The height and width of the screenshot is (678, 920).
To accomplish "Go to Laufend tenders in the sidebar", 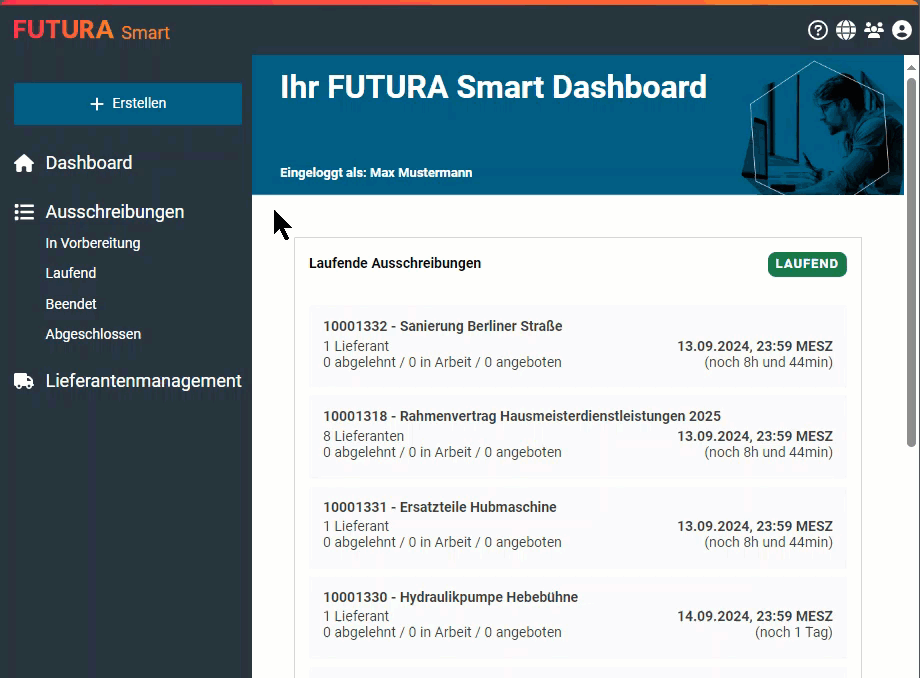I will click(71, 273).
